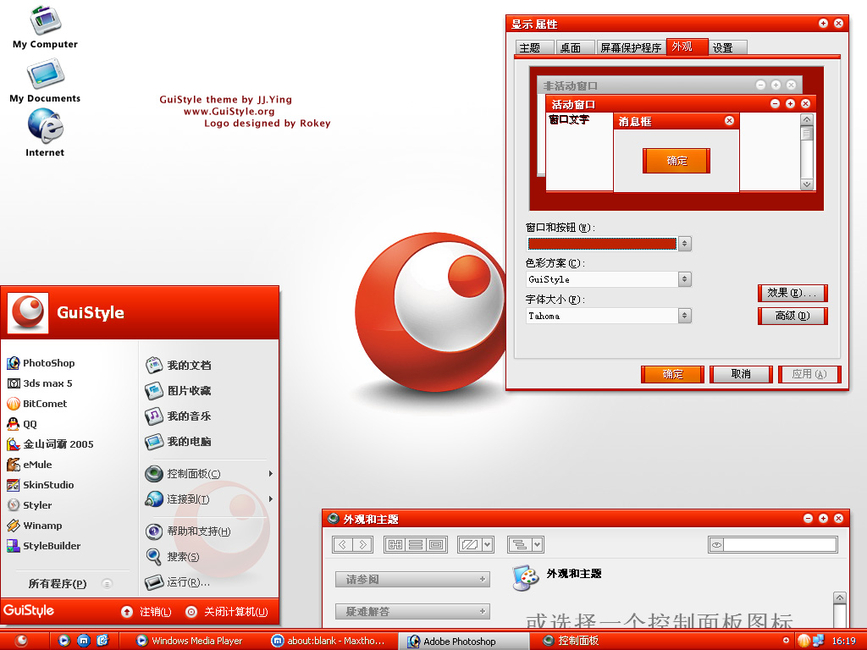Click 注销 at start menu bottom
Viewport: 867px width, 650px height.
[147, 612]
